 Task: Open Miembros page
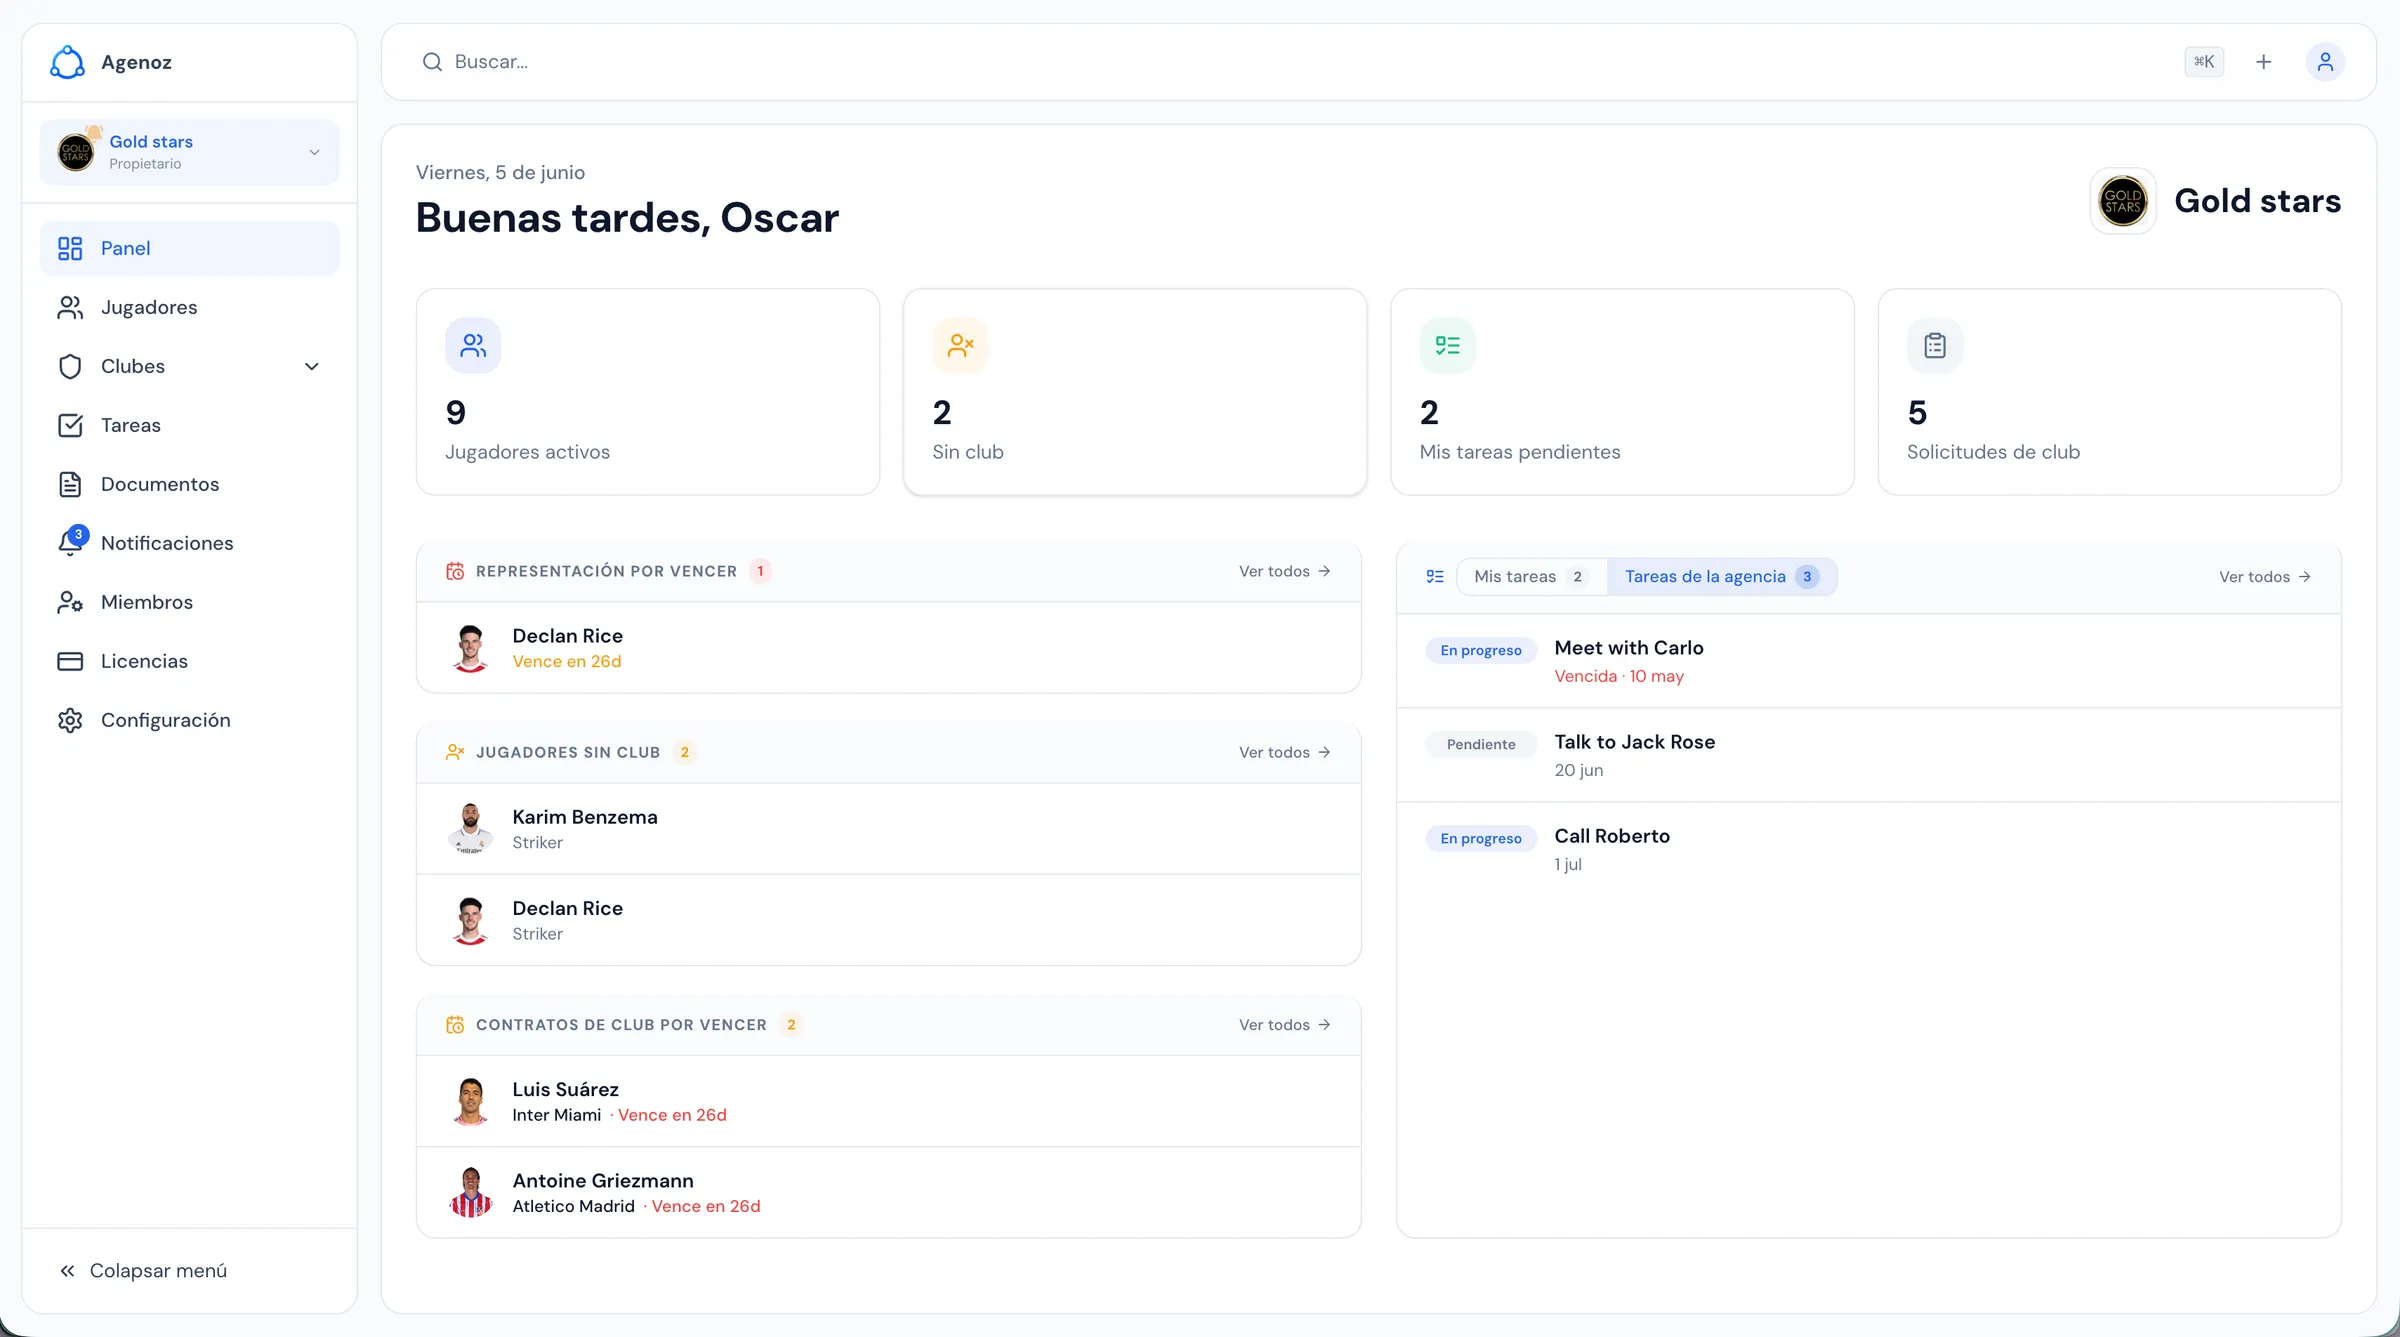(189, 602)
